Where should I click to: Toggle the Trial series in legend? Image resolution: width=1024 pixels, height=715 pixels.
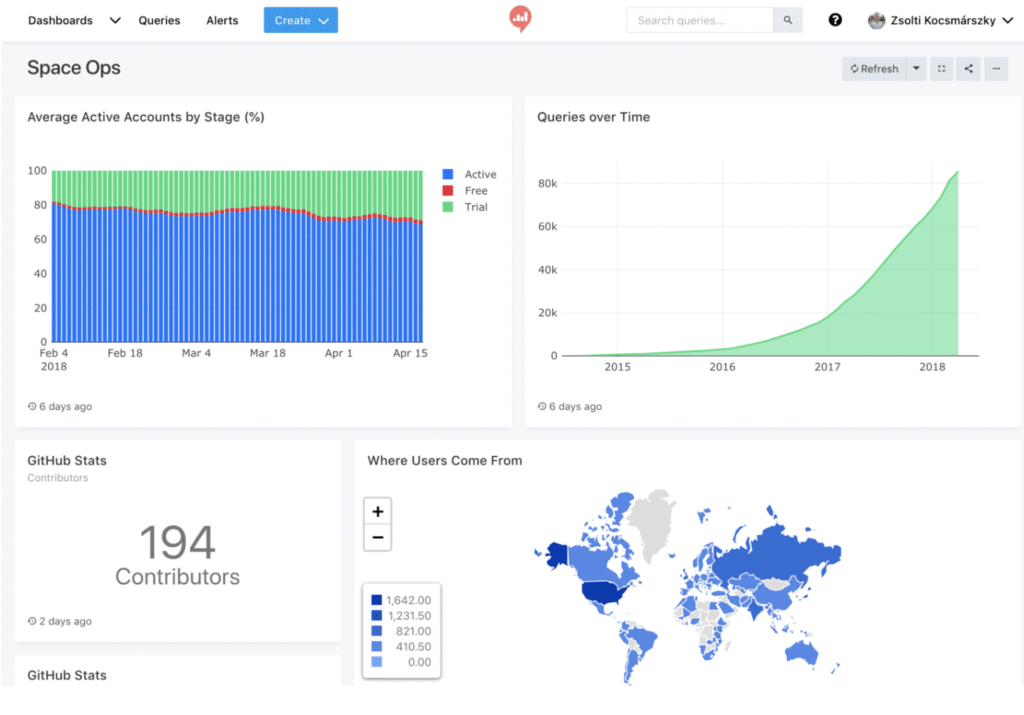pyautogui.click(x=465, y=207)
